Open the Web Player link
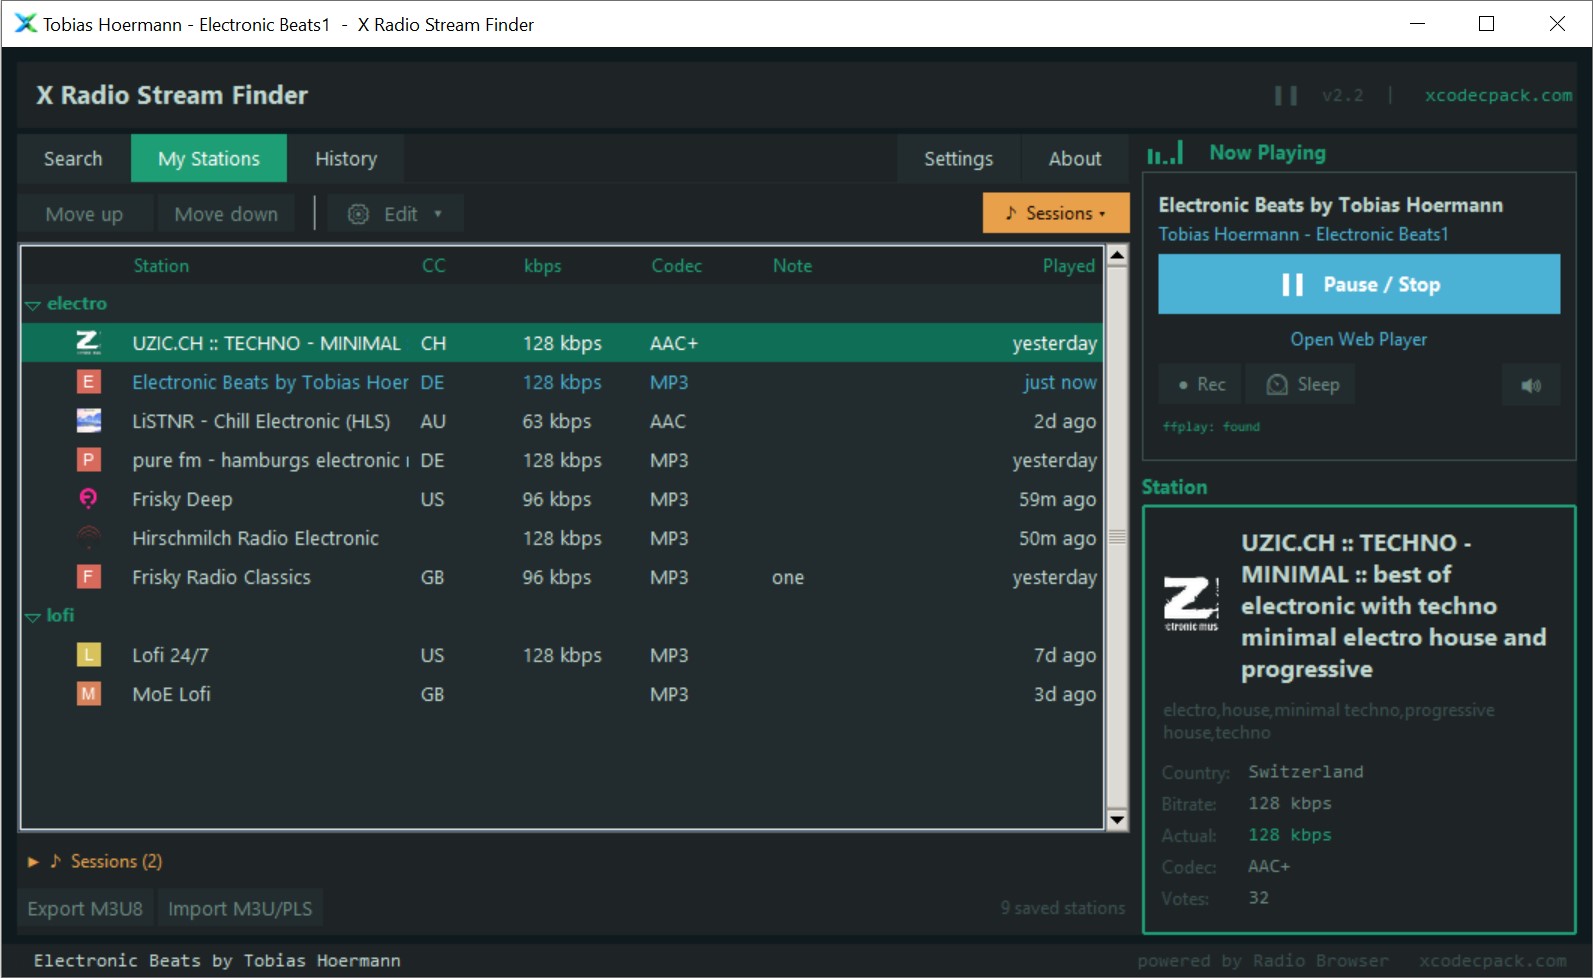1593x978 pixels. 1359,340
